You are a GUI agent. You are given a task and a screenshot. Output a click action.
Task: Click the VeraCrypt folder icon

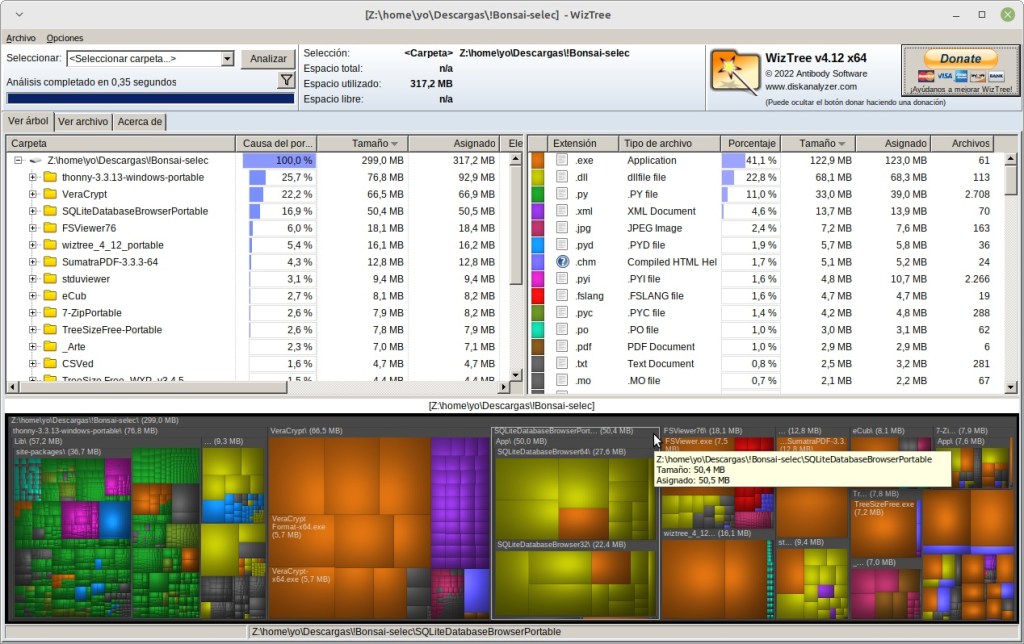coord(49,194)
